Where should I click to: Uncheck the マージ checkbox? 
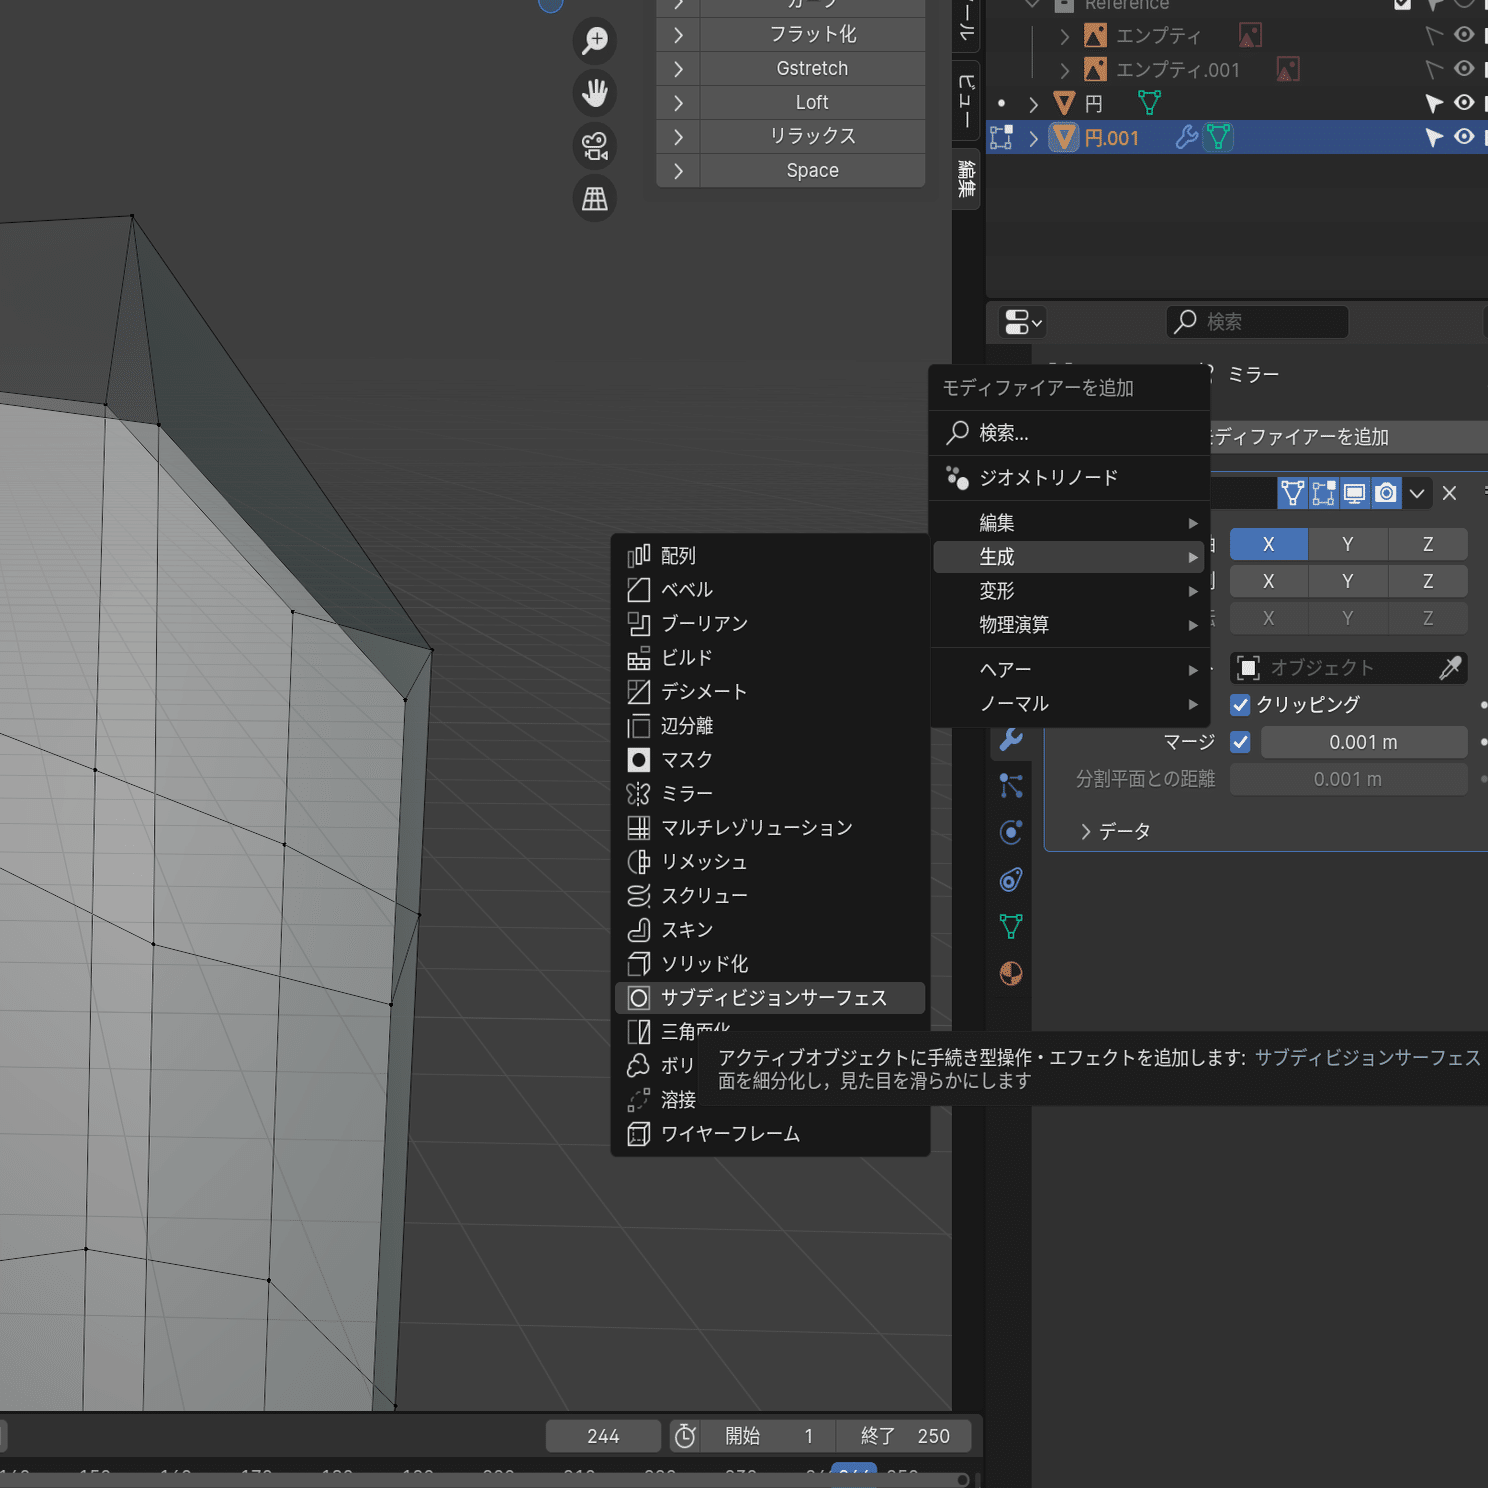(x=1240, y=742)
